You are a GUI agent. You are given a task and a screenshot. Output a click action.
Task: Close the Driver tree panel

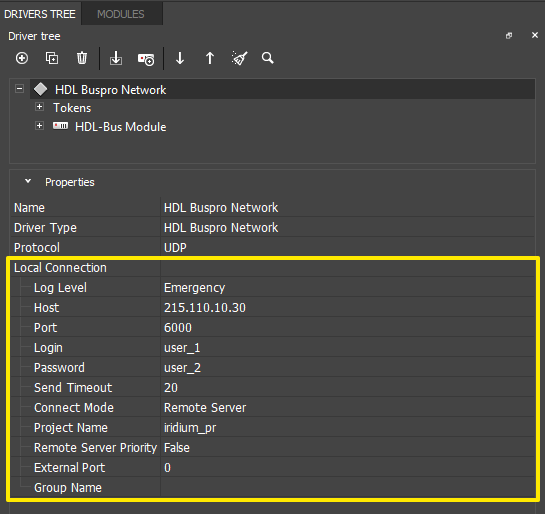(535, 35)
